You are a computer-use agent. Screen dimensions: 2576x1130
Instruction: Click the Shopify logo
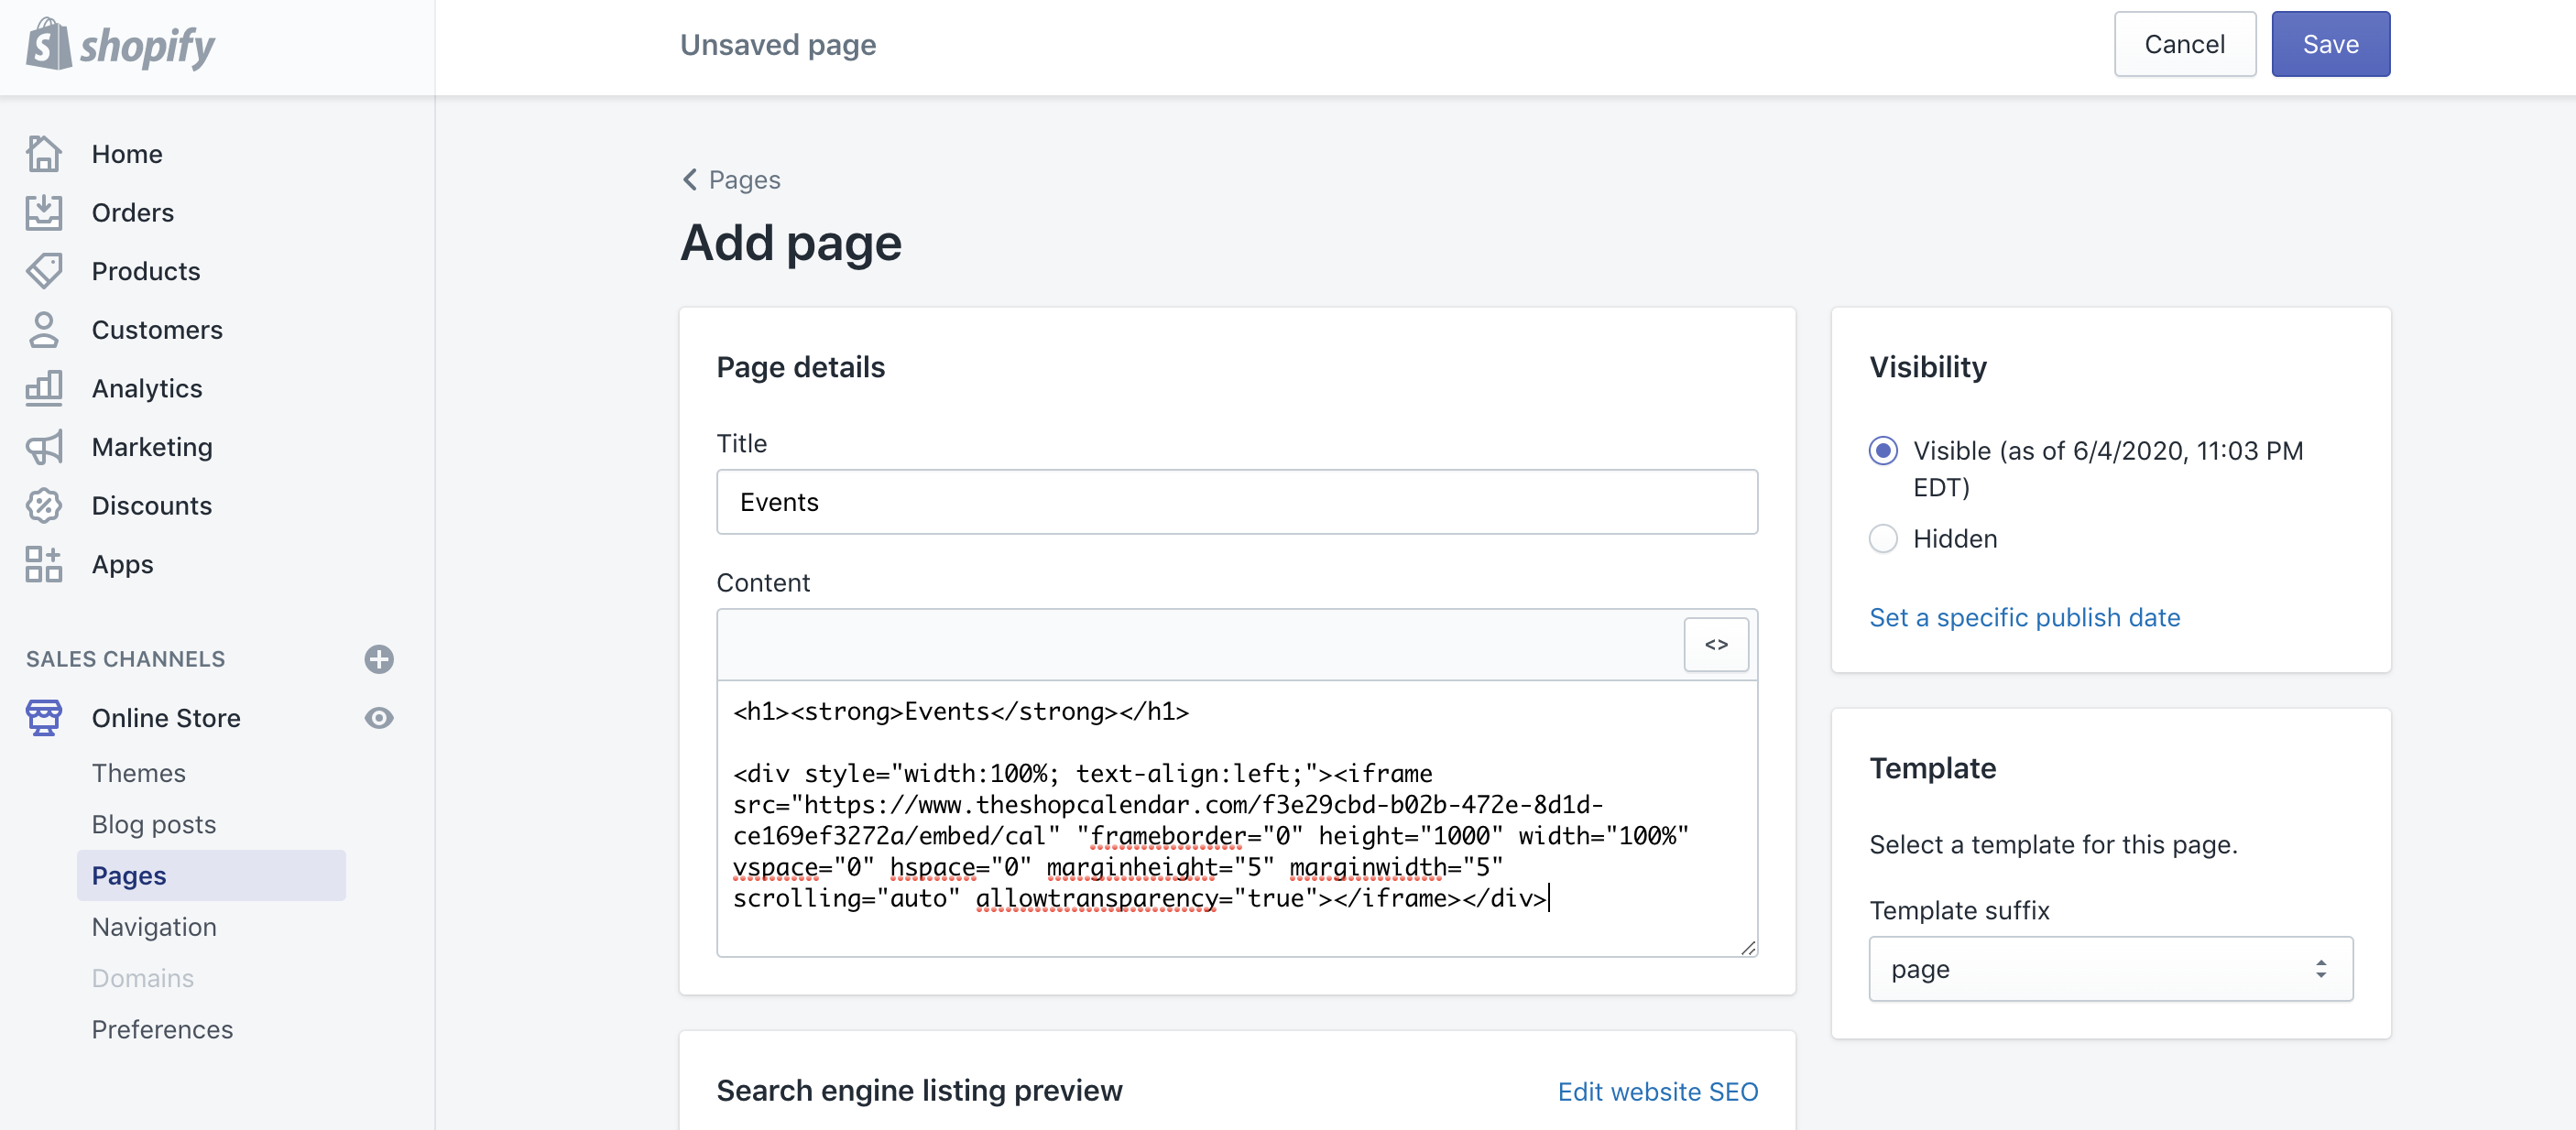120,45
